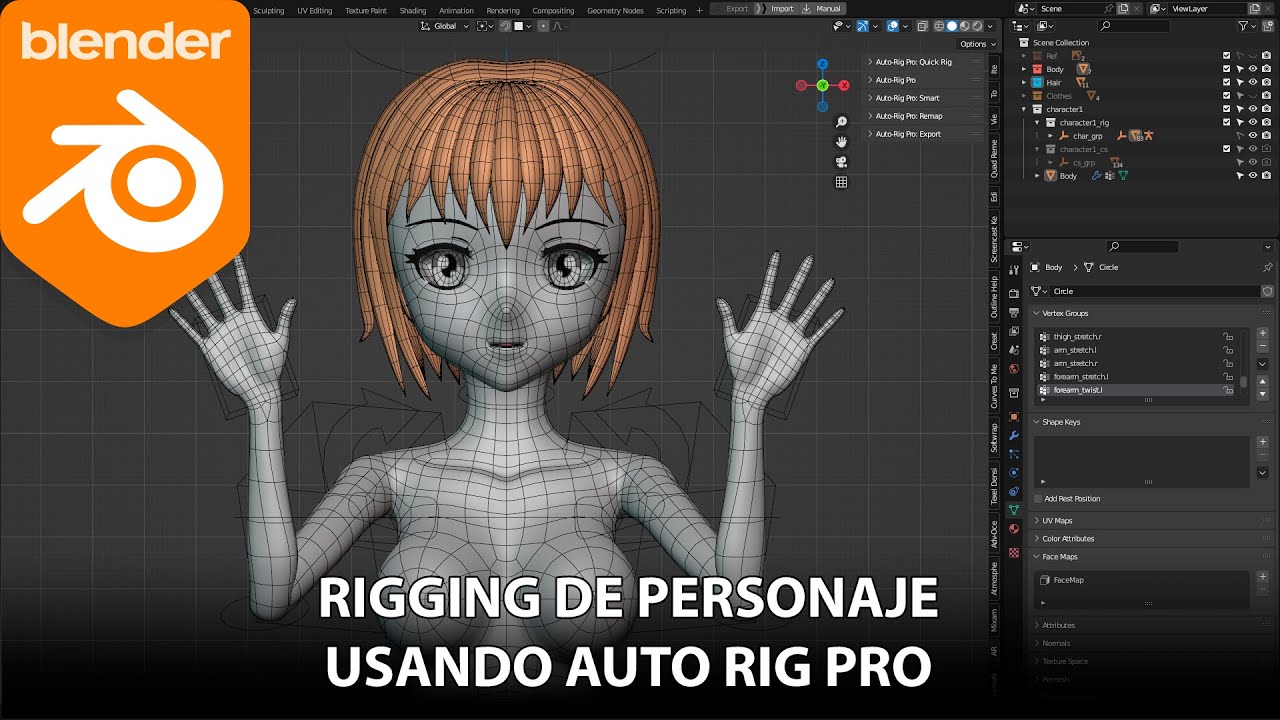Viewport: 1280px width, 720px height.
Task: Open the Tool properties tab icon
Action: [x=1014, y=268]
